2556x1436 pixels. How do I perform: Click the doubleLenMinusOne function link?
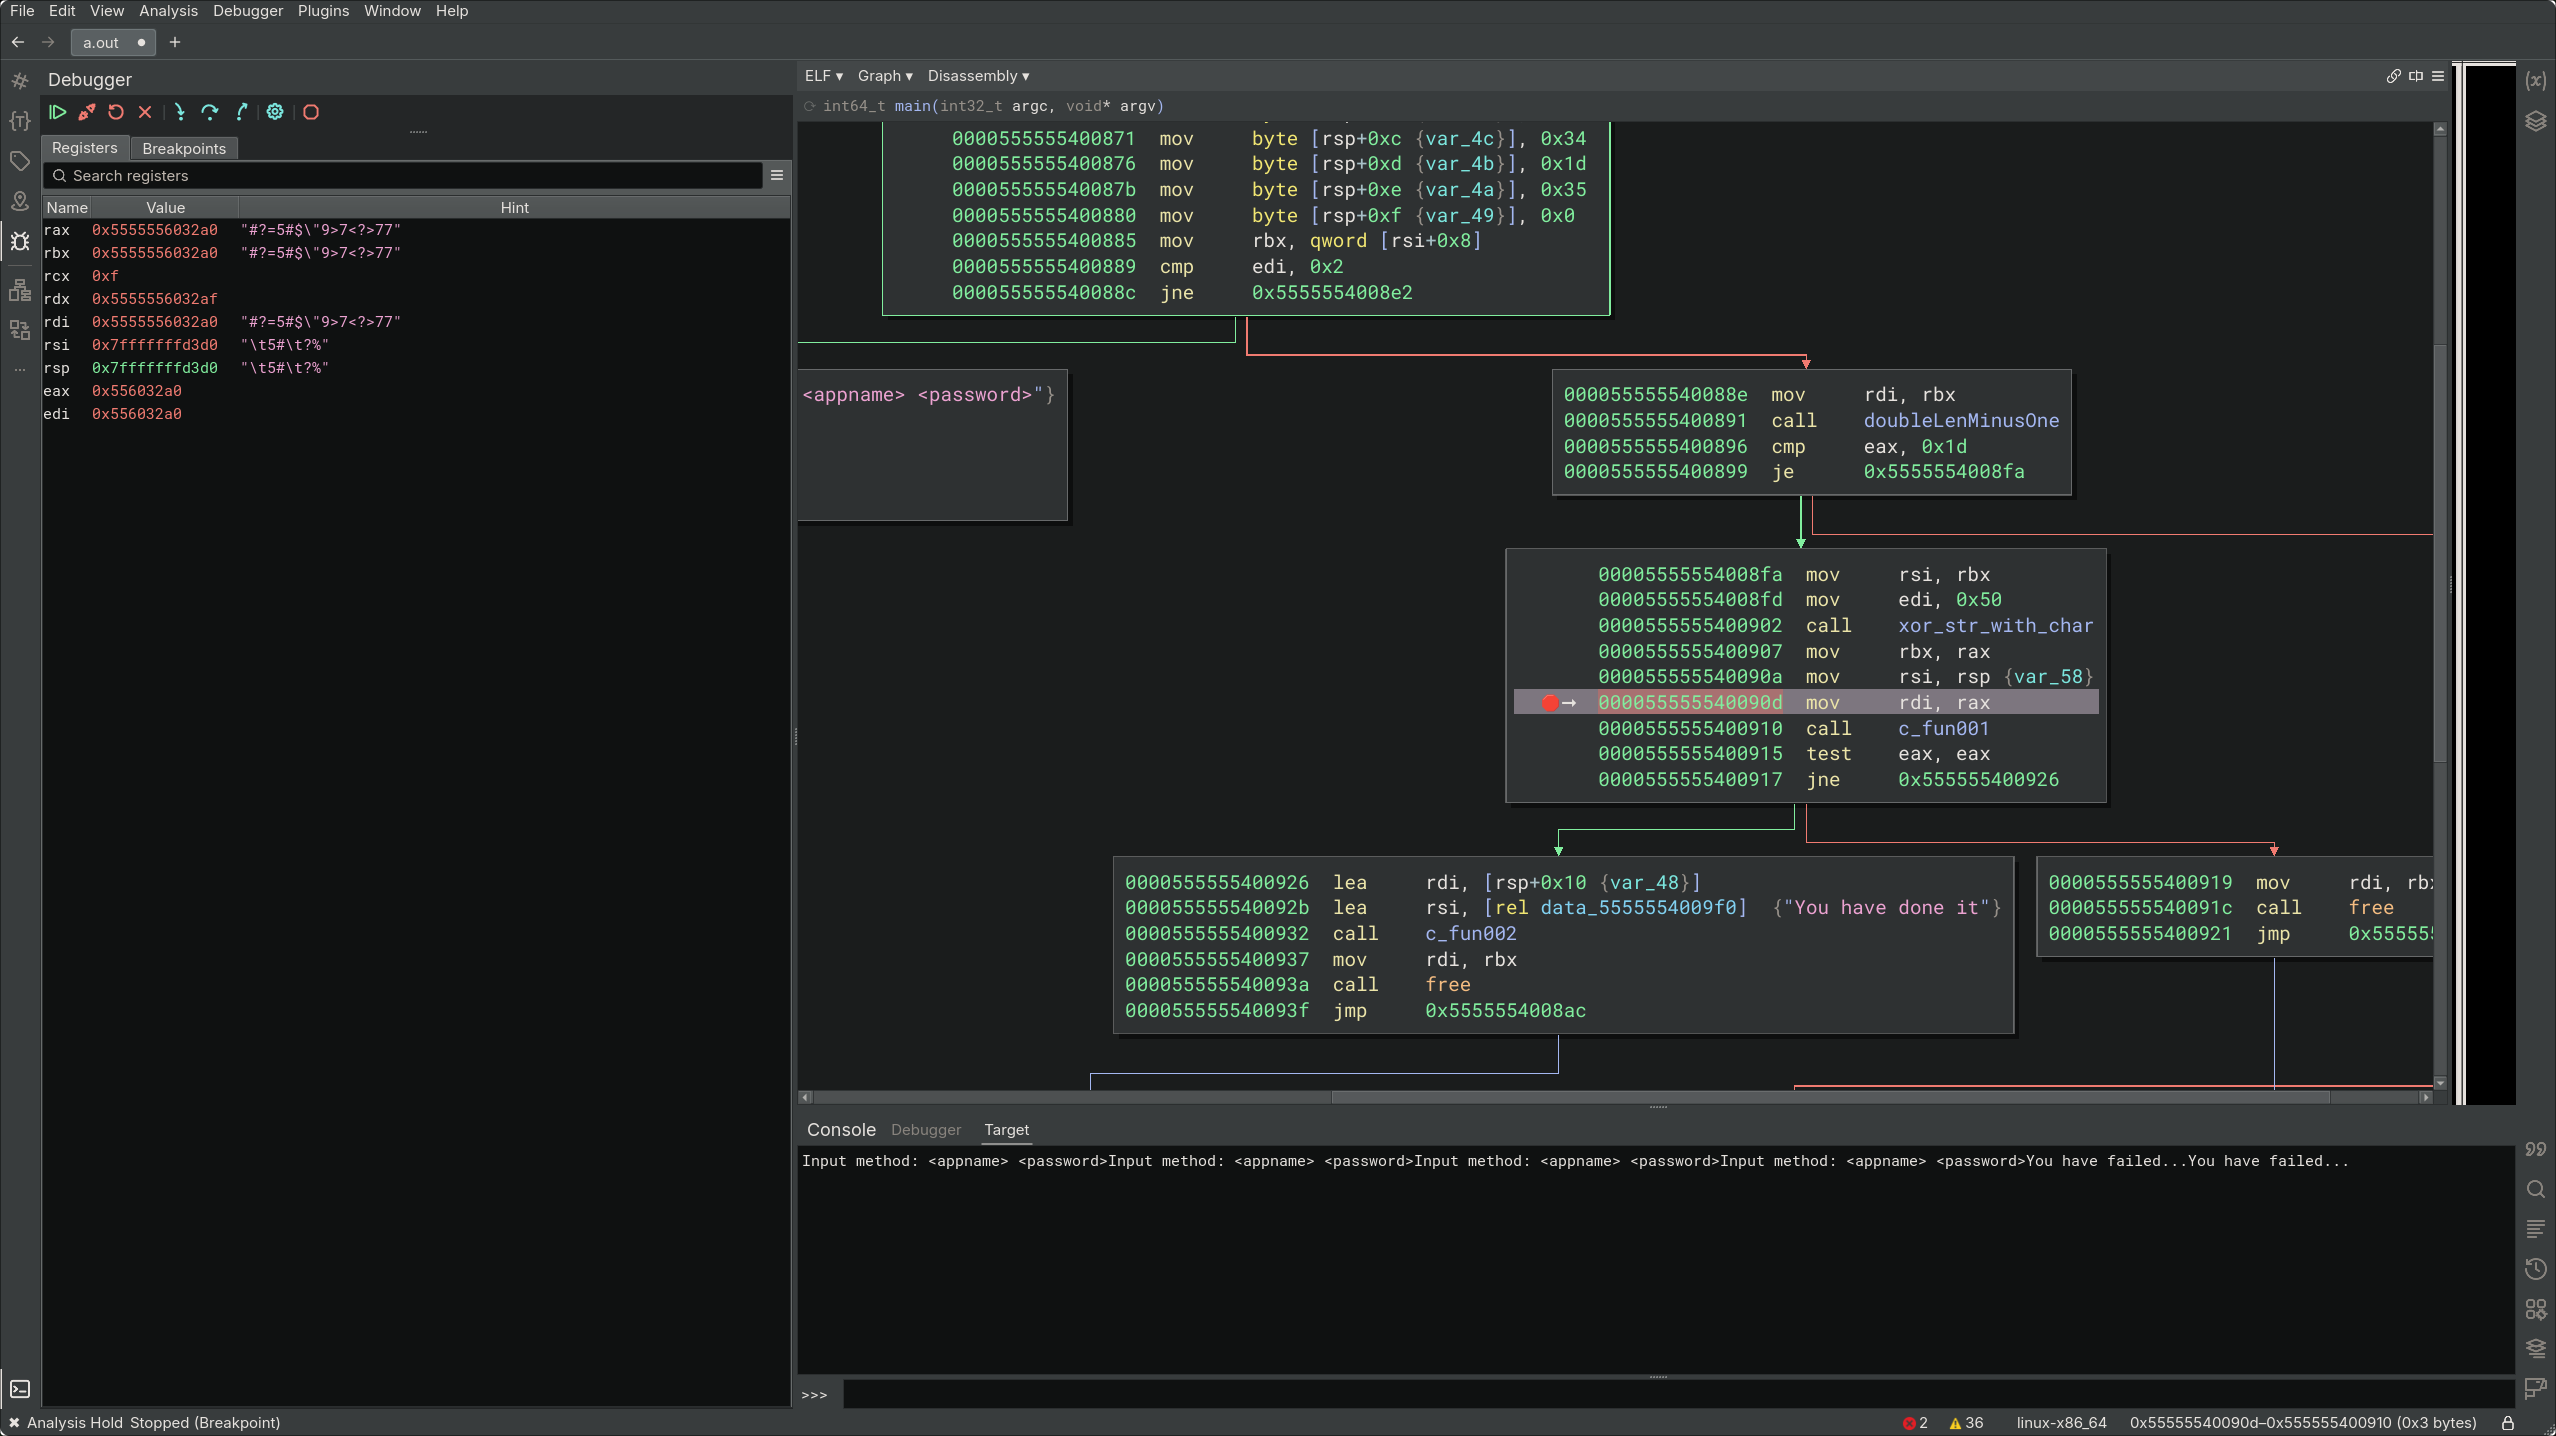pyautogui.click(x=1960, y=421)
